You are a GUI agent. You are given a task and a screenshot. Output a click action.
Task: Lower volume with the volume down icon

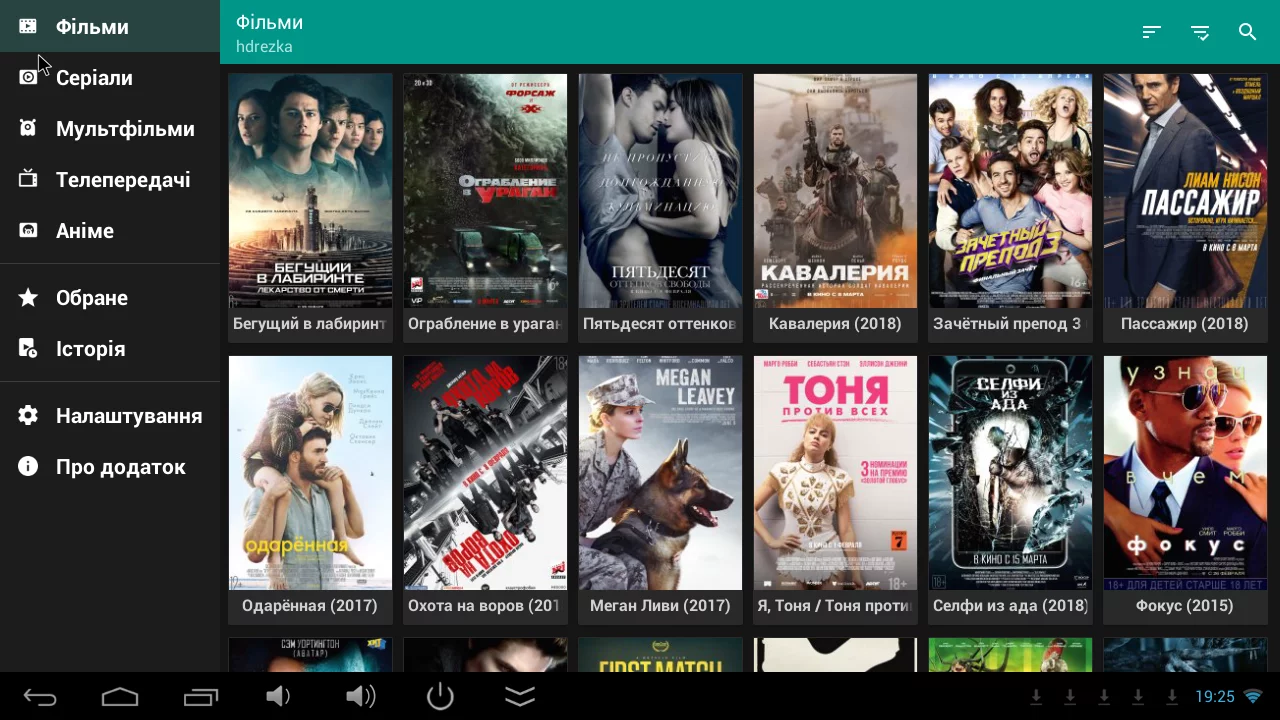[x=278, y=697]
